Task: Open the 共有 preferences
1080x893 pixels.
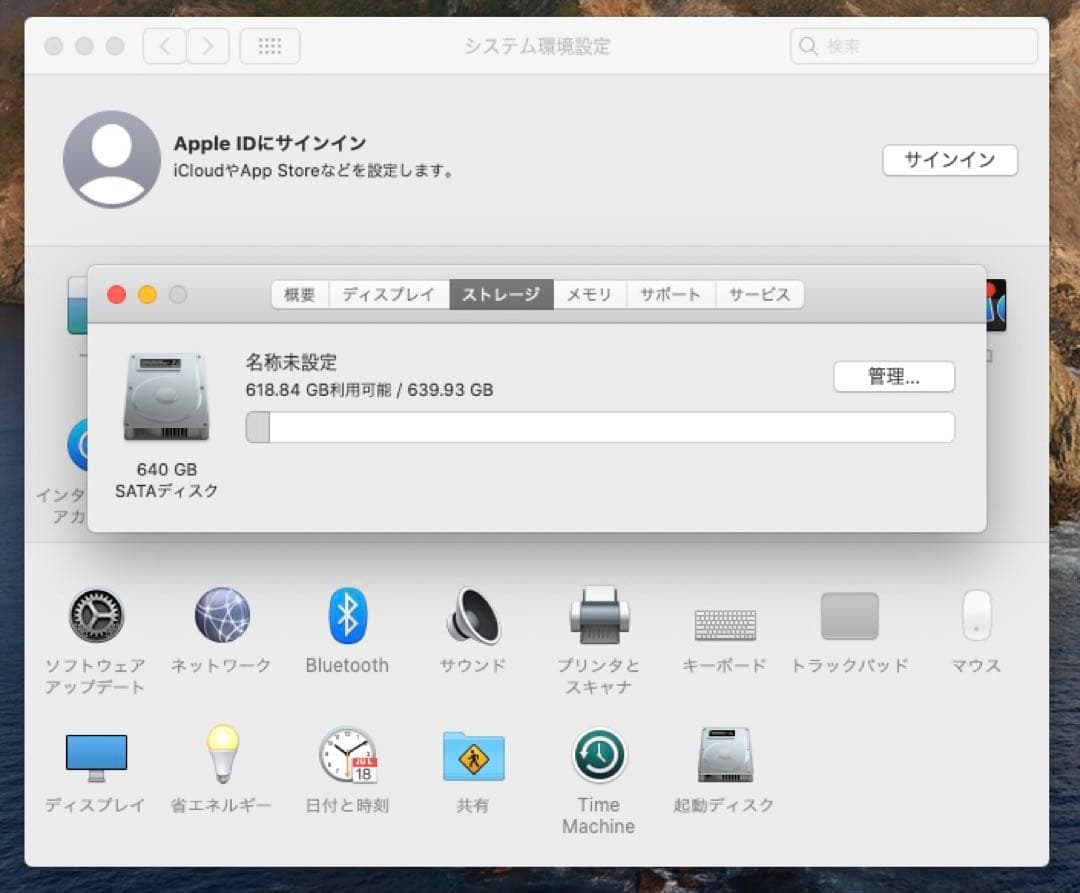Action: (471, 755)
